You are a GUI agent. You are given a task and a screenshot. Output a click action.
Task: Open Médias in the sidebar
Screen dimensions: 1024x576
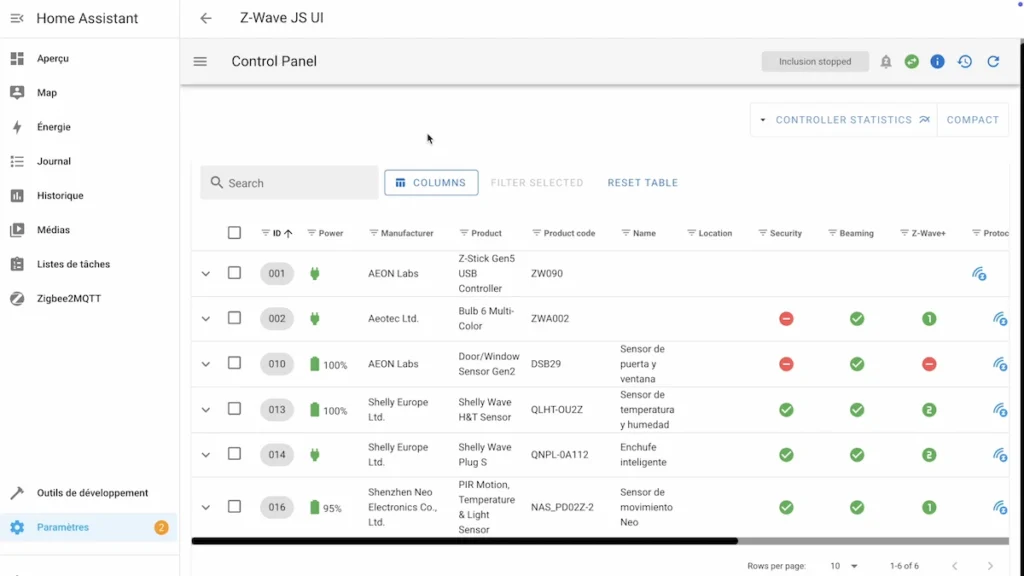click(89, 230)
